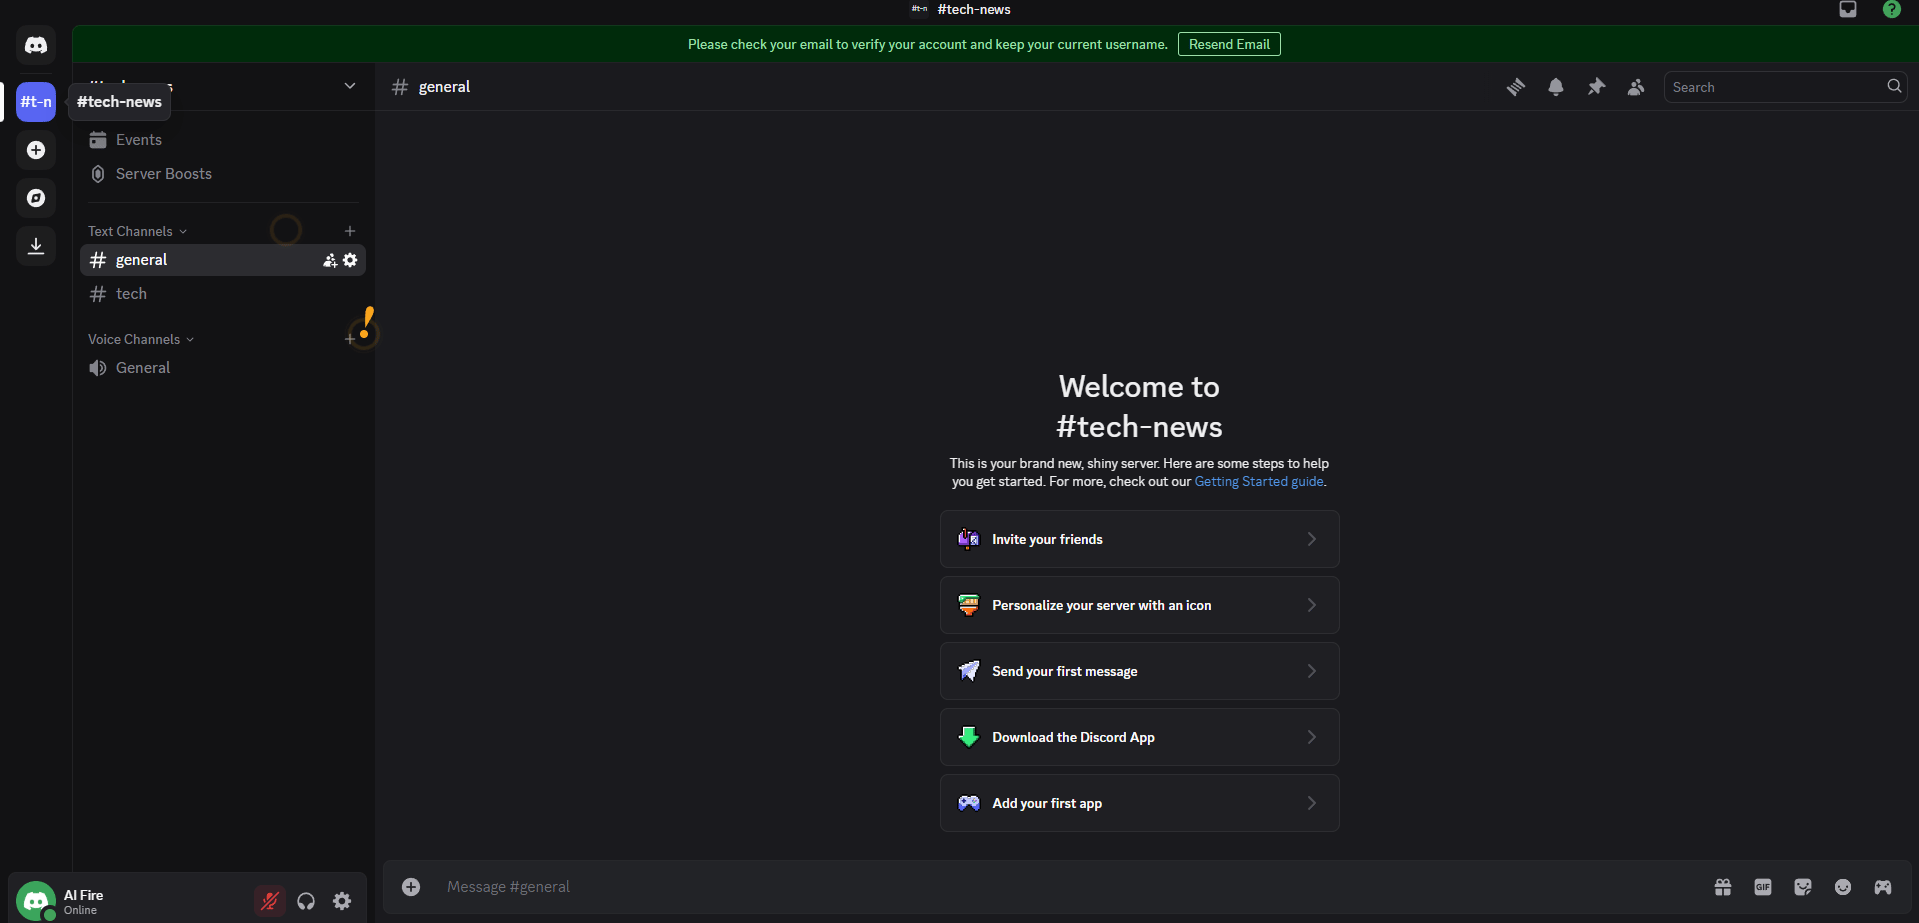Toggle the member list icon
The image size is (1919, 923).
tap(1636, 87)
